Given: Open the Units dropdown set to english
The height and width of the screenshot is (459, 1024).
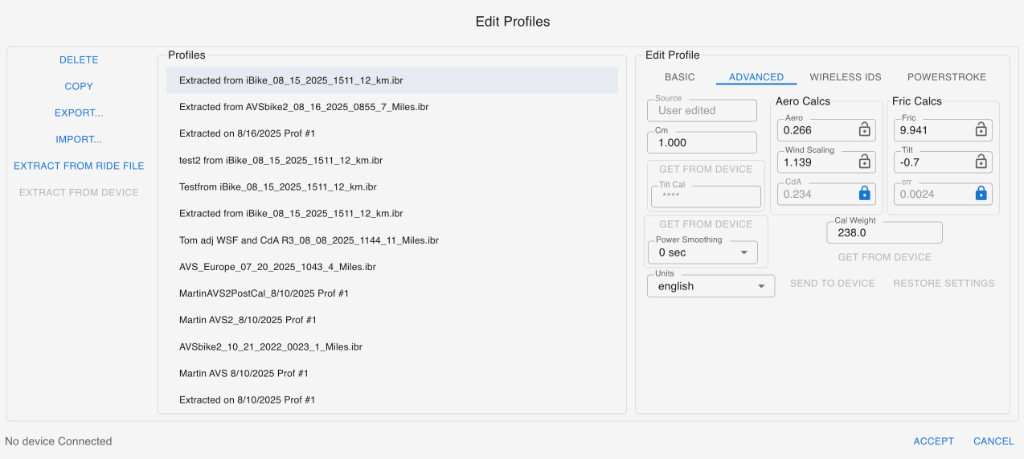Looking at the screenshot, I should click(710, 286).
